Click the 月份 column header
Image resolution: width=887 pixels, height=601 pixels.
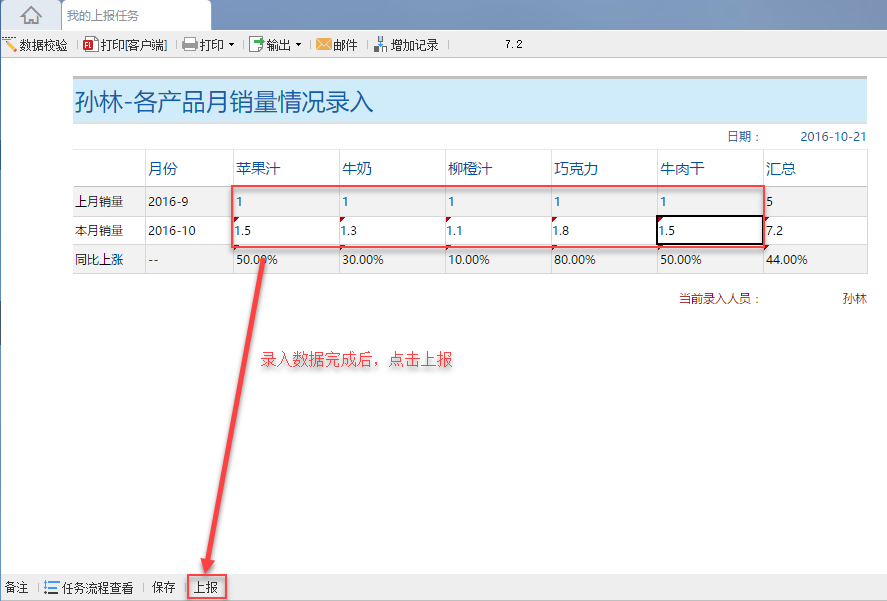pos(189,168)
